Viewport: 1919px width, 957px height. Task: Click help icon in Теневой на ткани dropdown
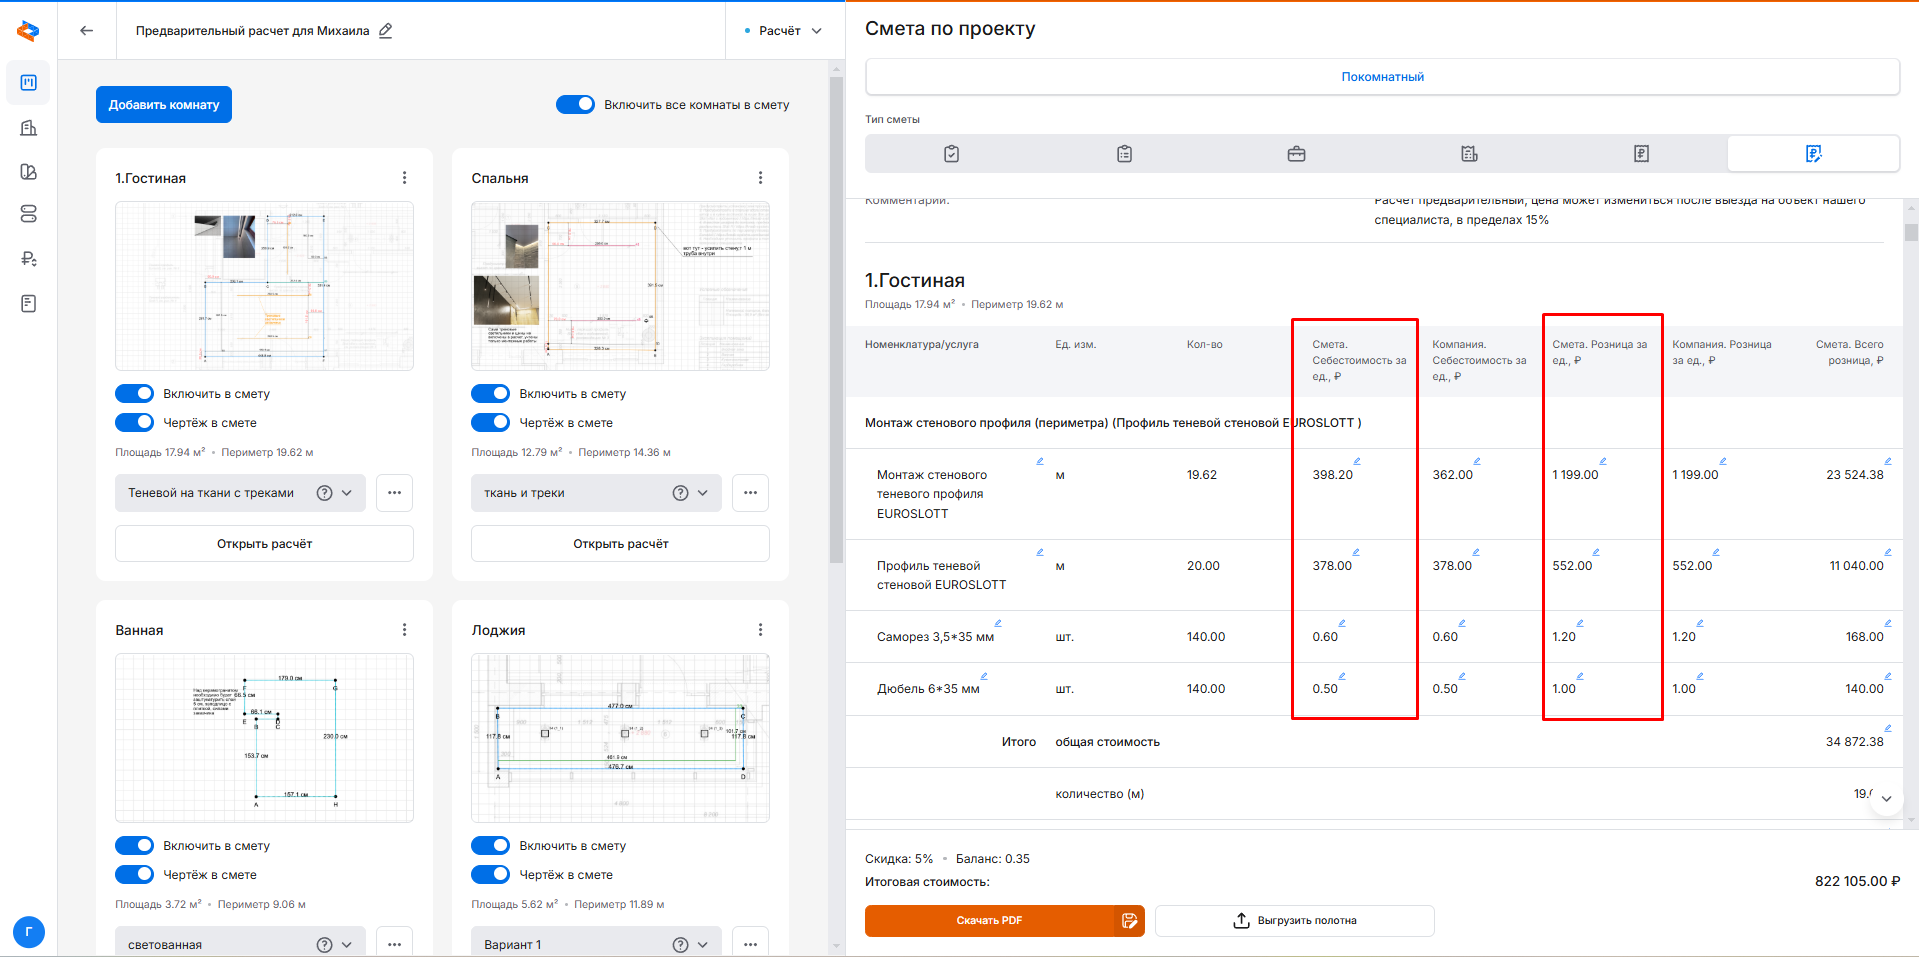(x=324, y=493)
